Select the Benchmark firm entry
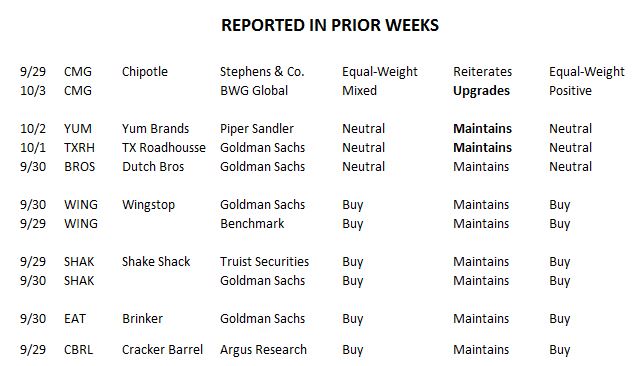The width and height of the screenshot is (640, 366). pos(252,224)
